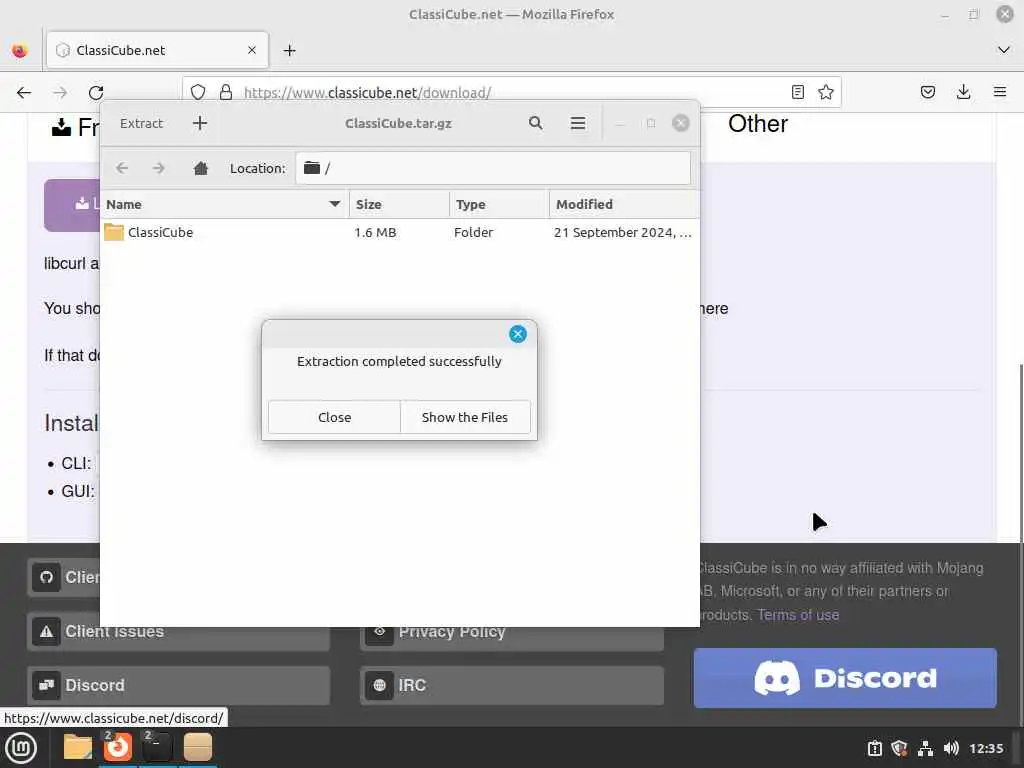Select the ClassiCube folder row

point(400,232)
